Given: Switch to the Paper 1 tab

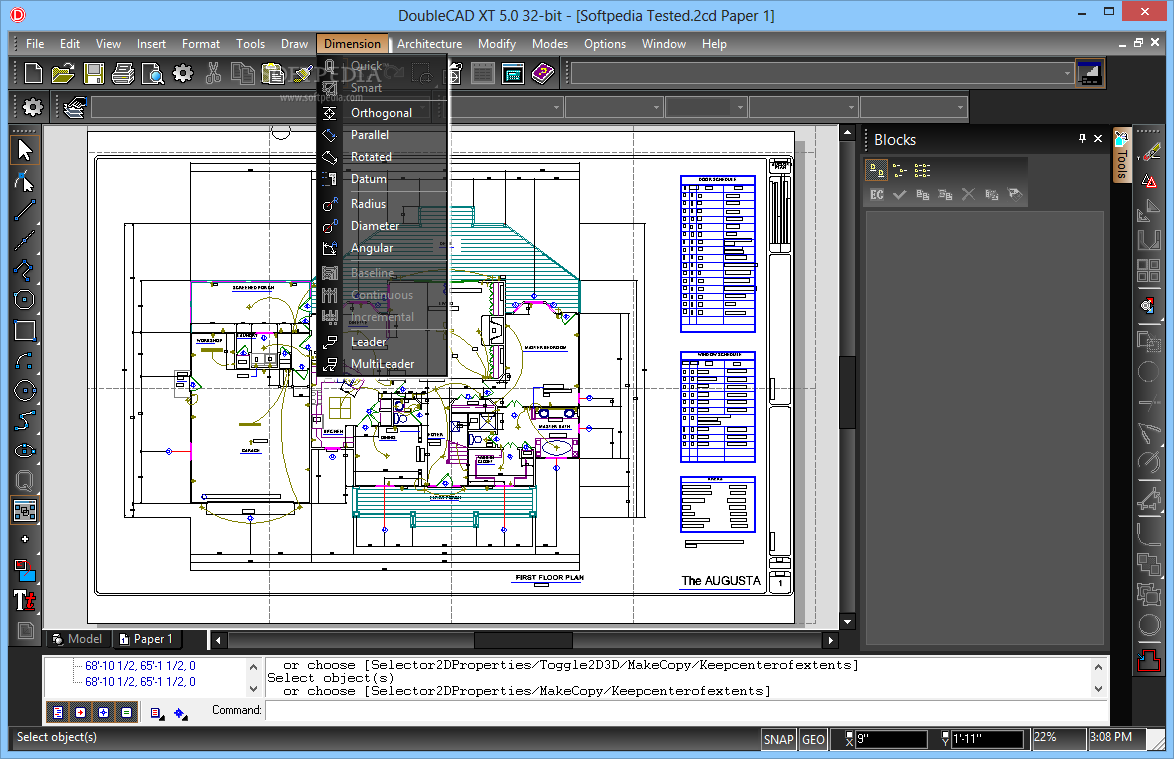Looking at the screenshot, I should (147, 639).
